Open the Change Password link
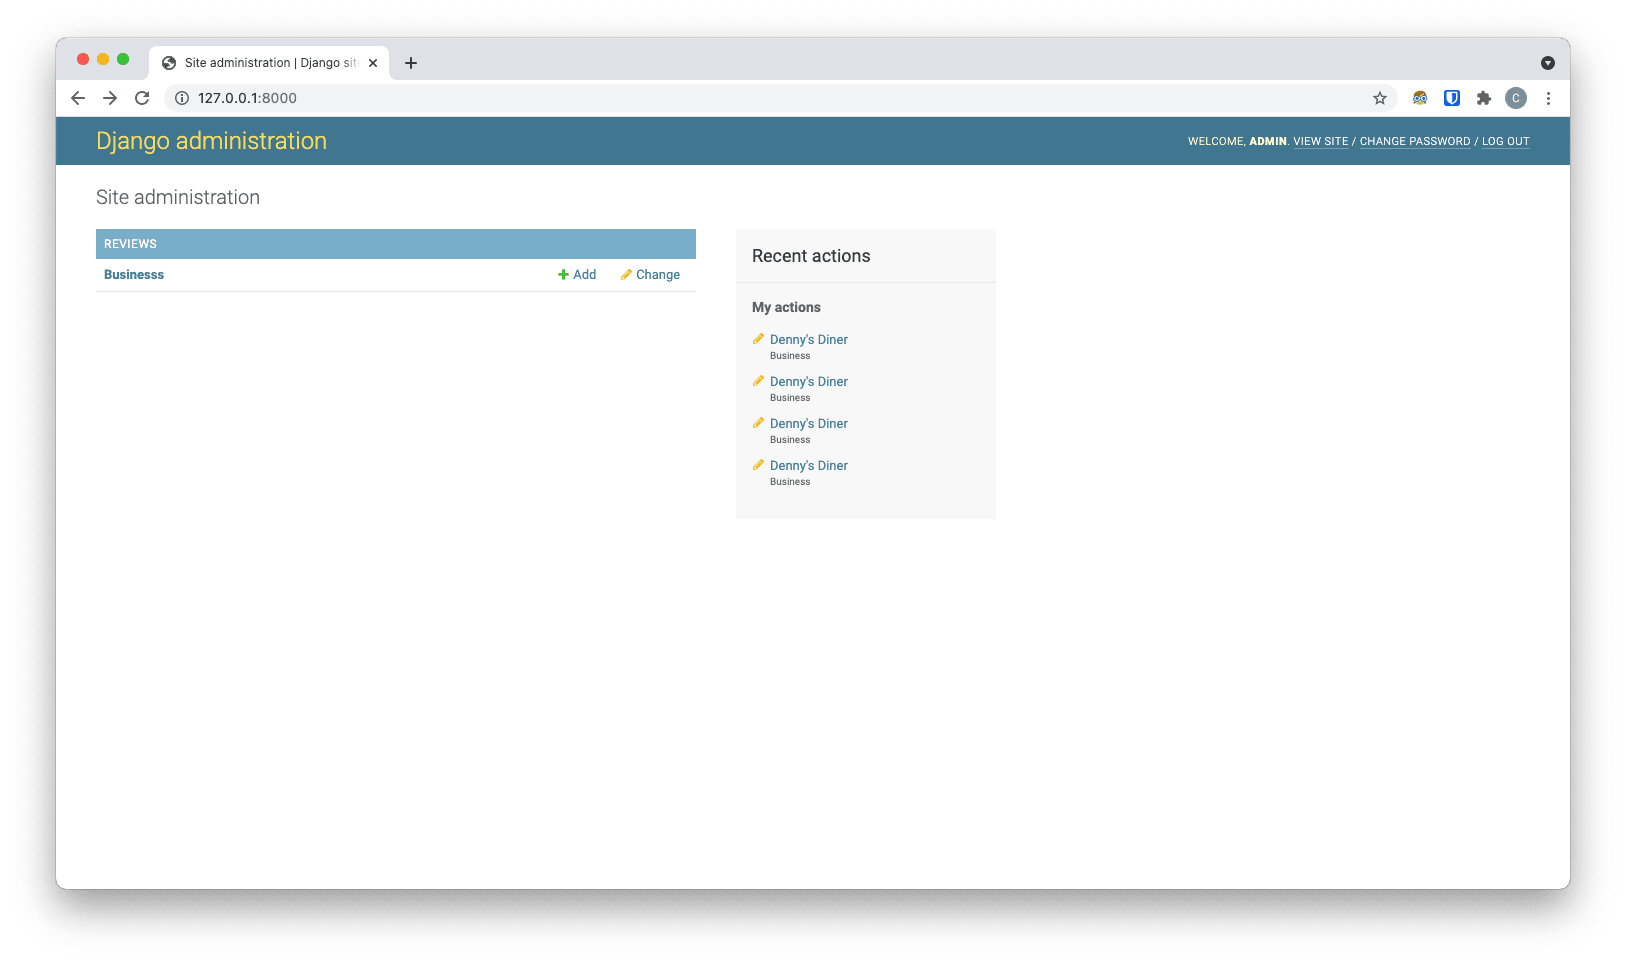The image size is (1626, 963). tap(1414, 142)
